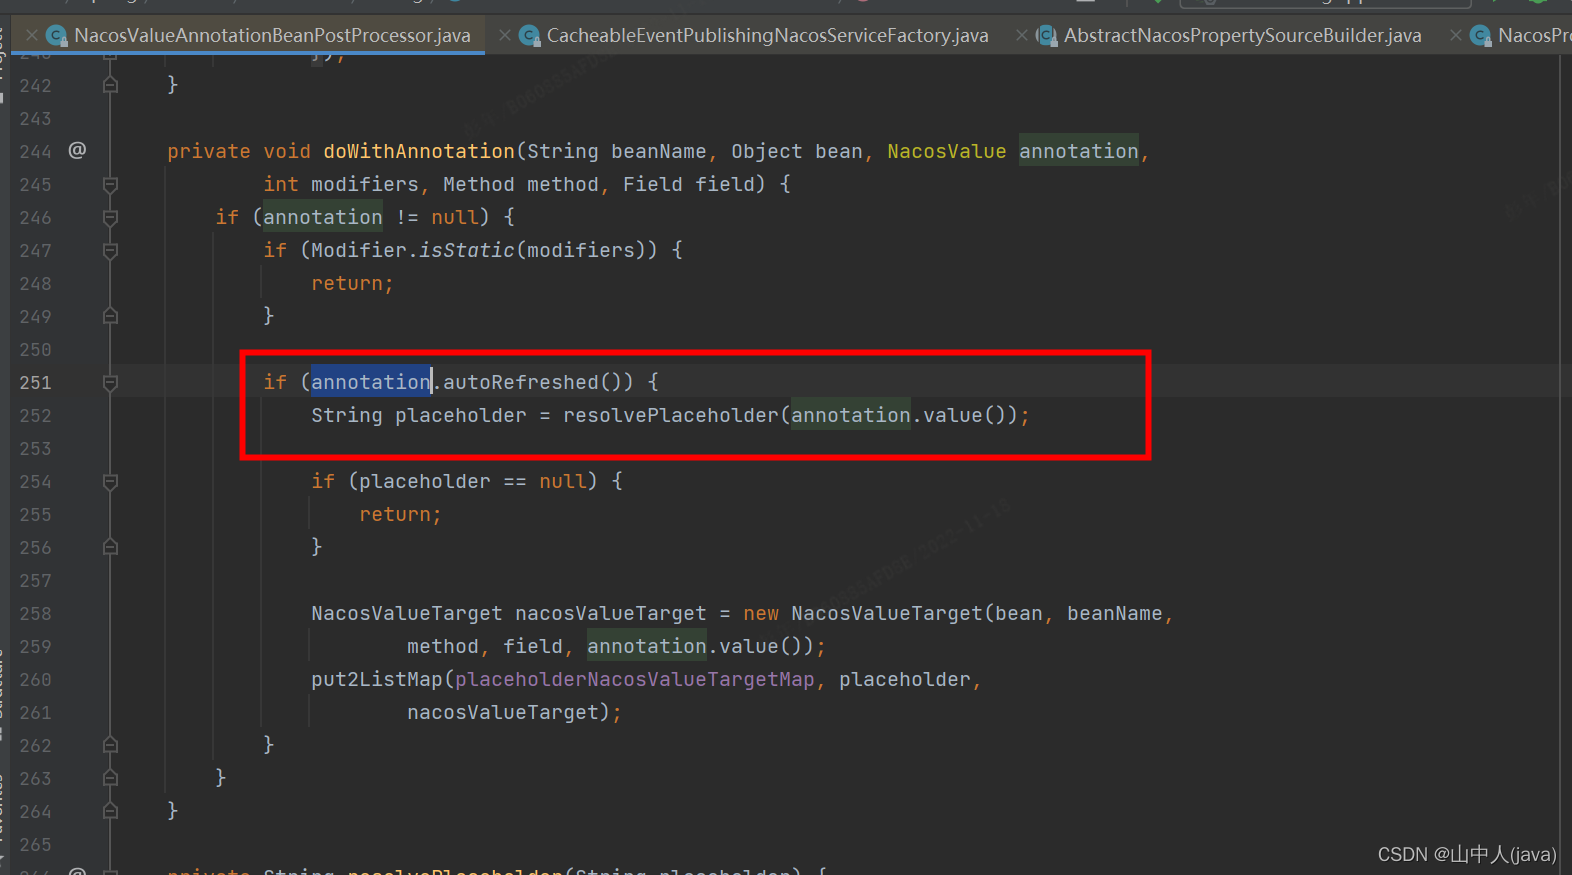Image resolution: width=1572 pixels, height=875 pixels.
Task: Click the return statement on line 248
Action: pos(353,283)
